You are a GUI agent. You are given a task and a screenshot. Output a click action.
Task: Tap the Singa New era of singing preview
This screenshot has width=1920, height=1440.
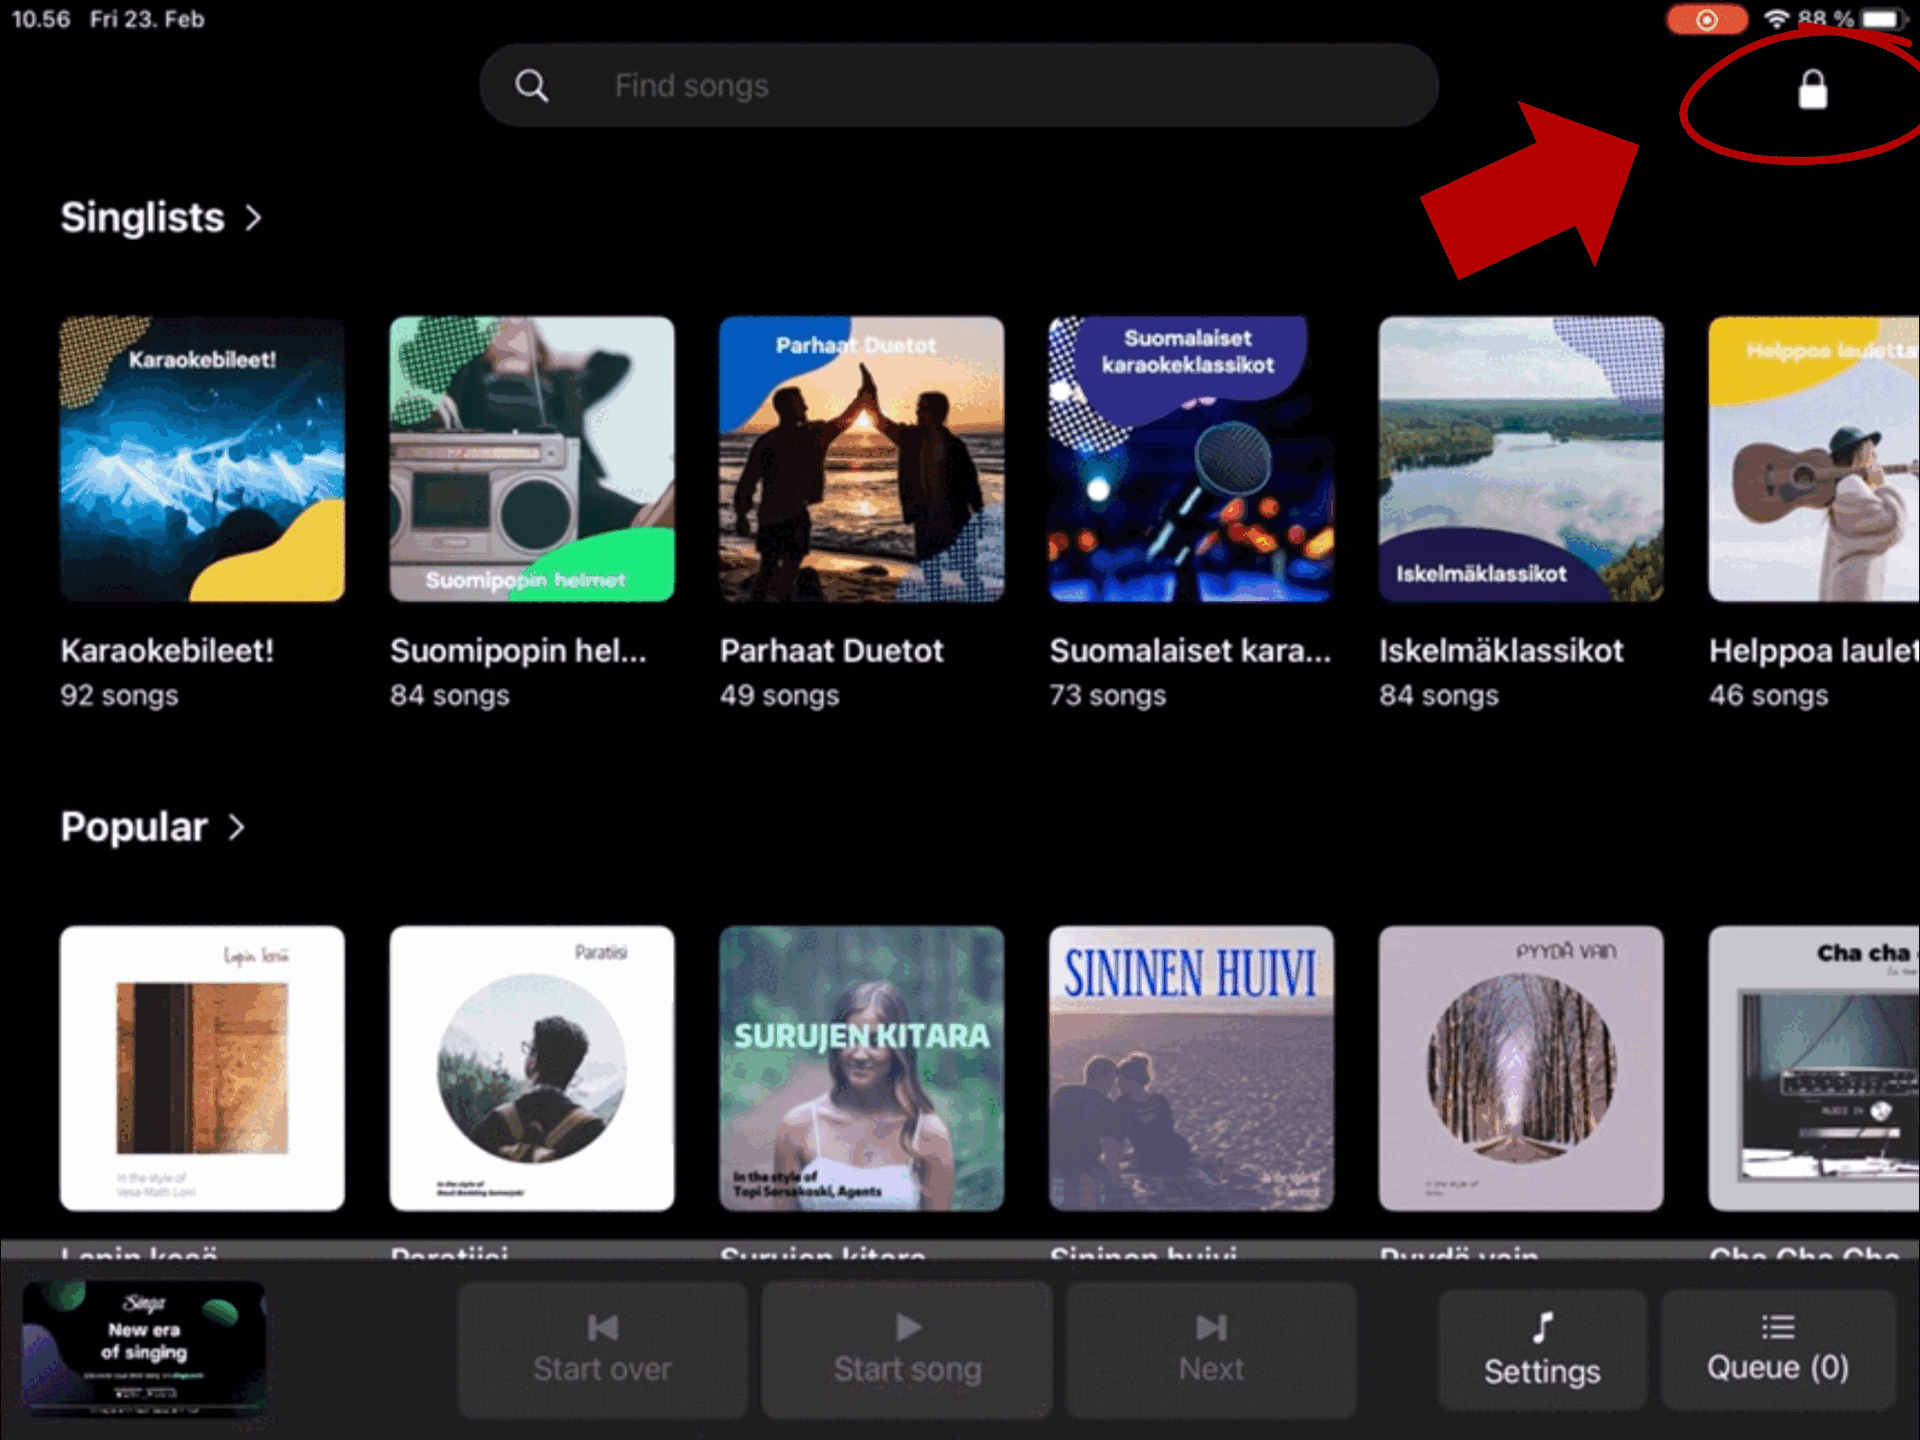point(144,1347)
